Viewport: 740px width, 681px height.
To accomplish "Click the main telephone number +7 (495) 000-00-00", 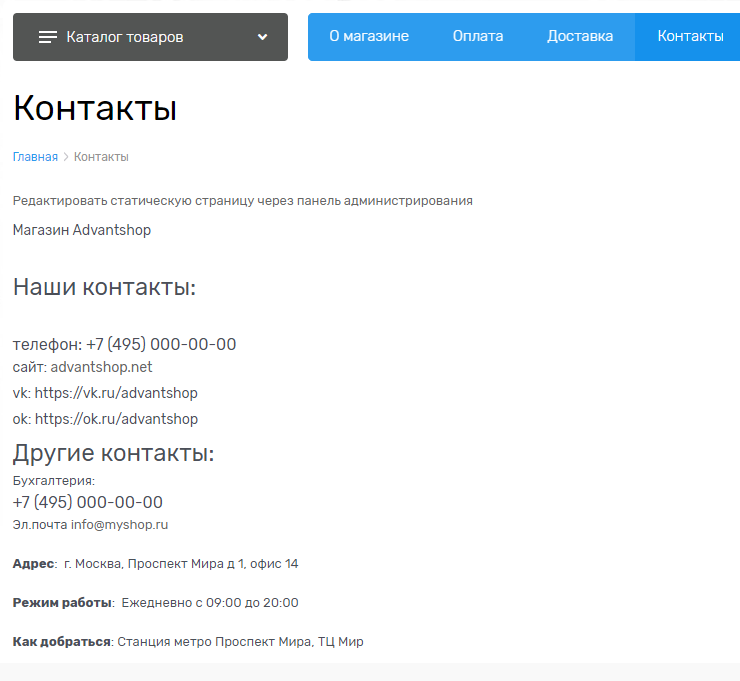I will tap(161, 344).
